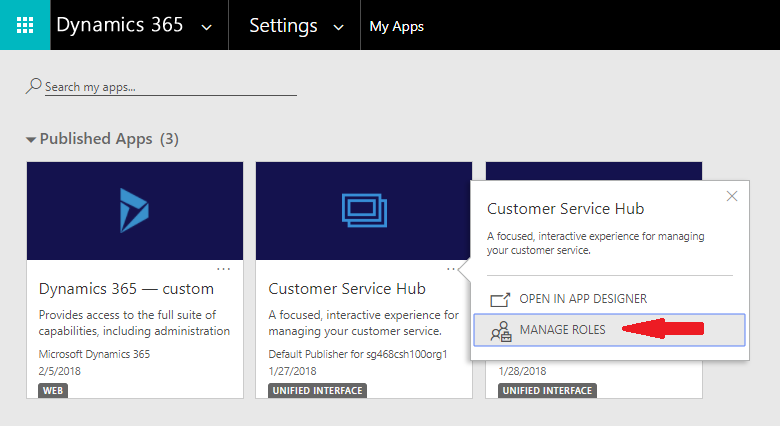Open ellipsis menu on Customer Service Hub tile
The width and height of the screenshot is (780, 426).
[x=453, y=269]
